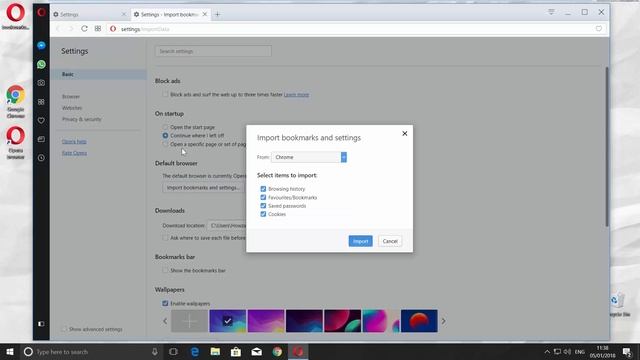Open the Opera menu logo in sidebar

41,13
